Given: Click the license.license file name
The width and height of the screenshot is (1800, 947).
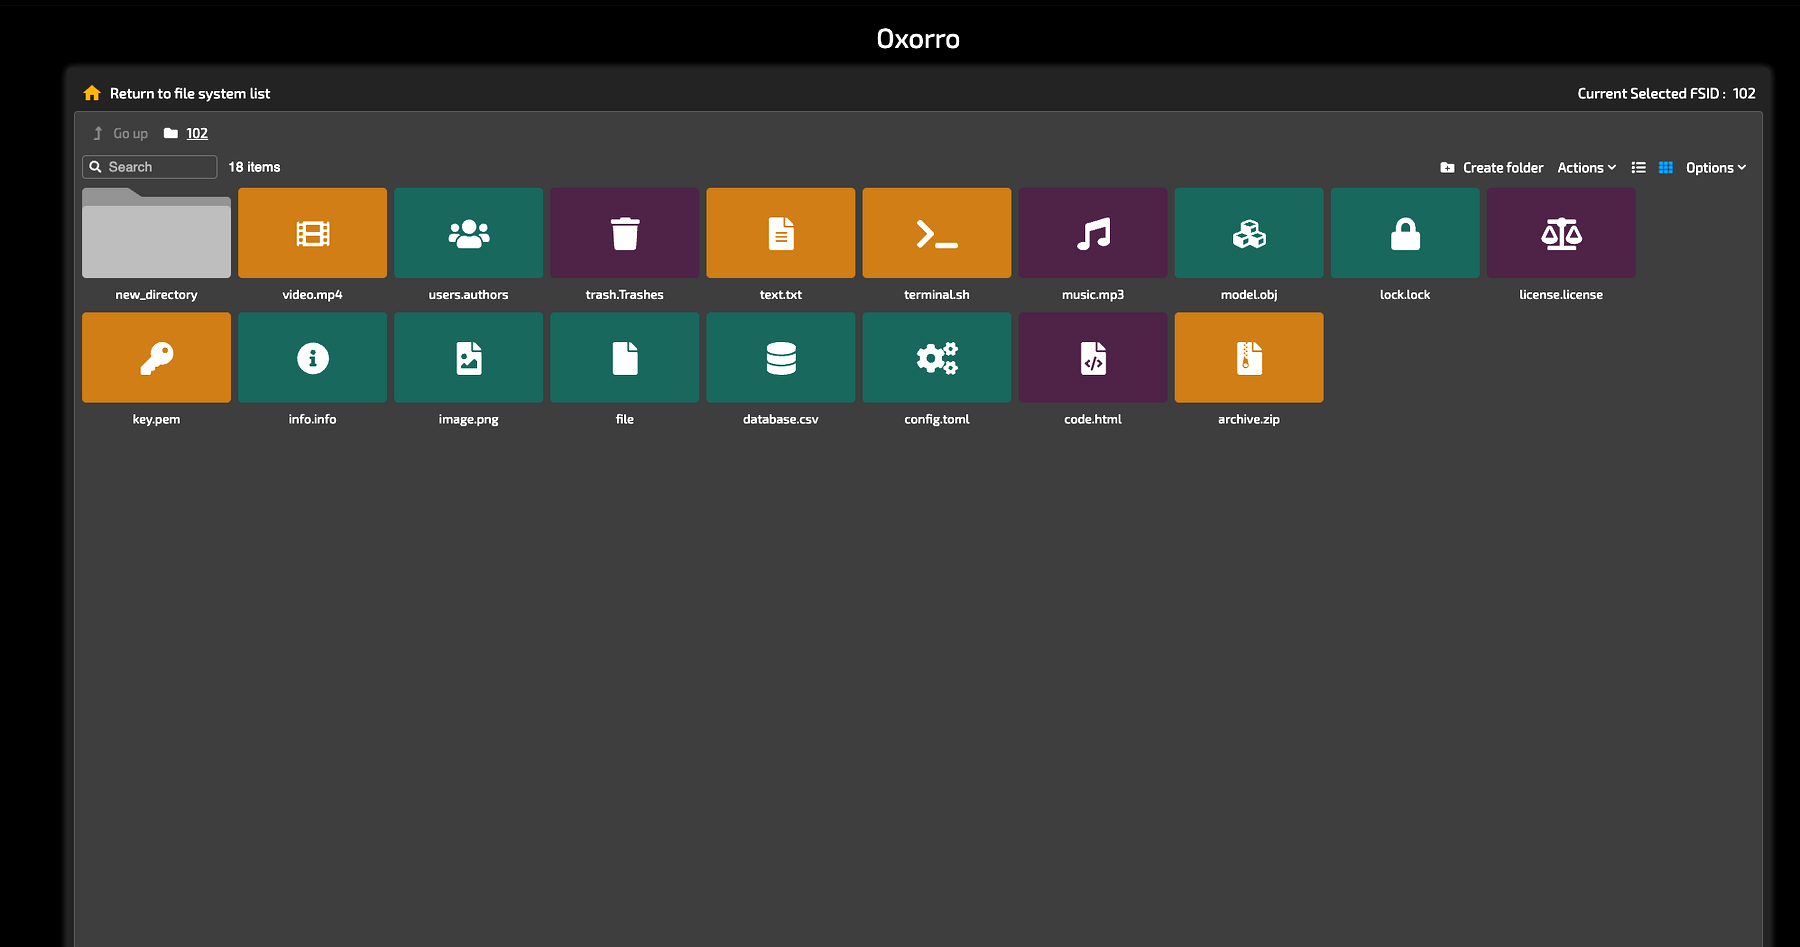Looking at the screenshot, I should pos(1560,295).
